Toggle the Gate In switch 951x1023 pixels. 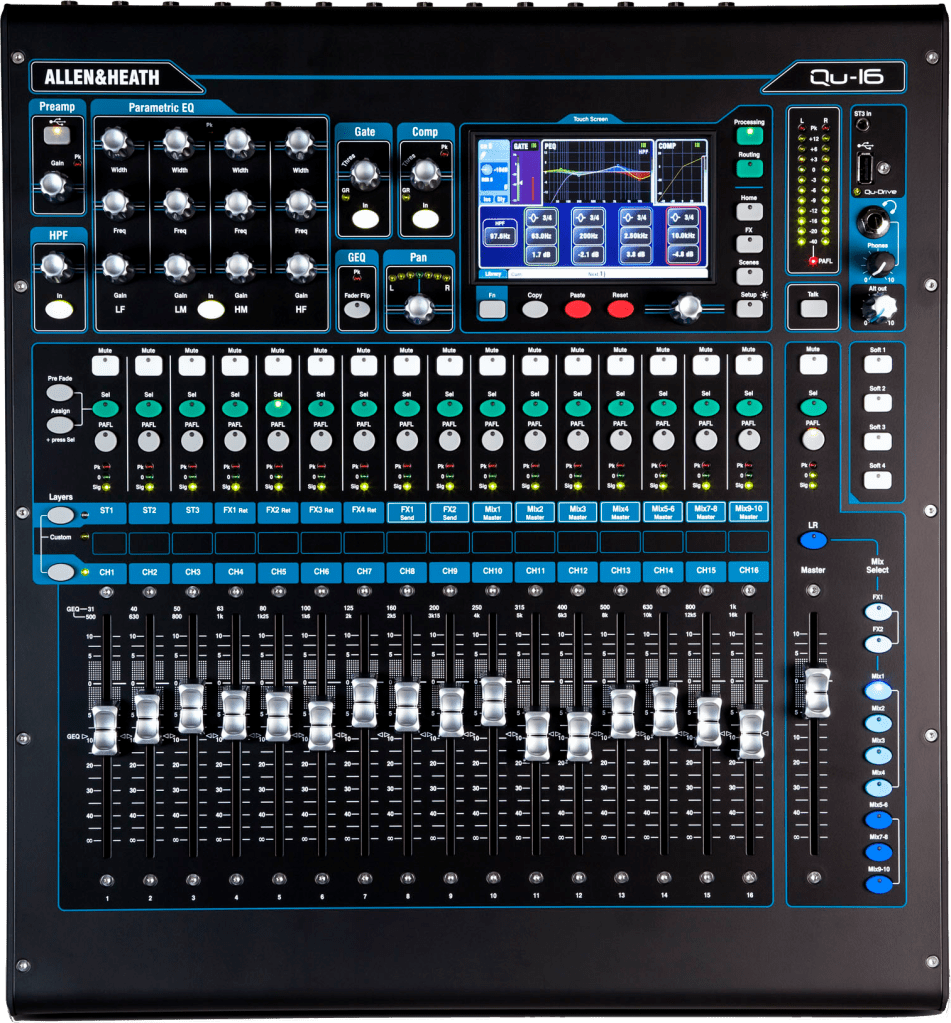click(x=365, y=219)
